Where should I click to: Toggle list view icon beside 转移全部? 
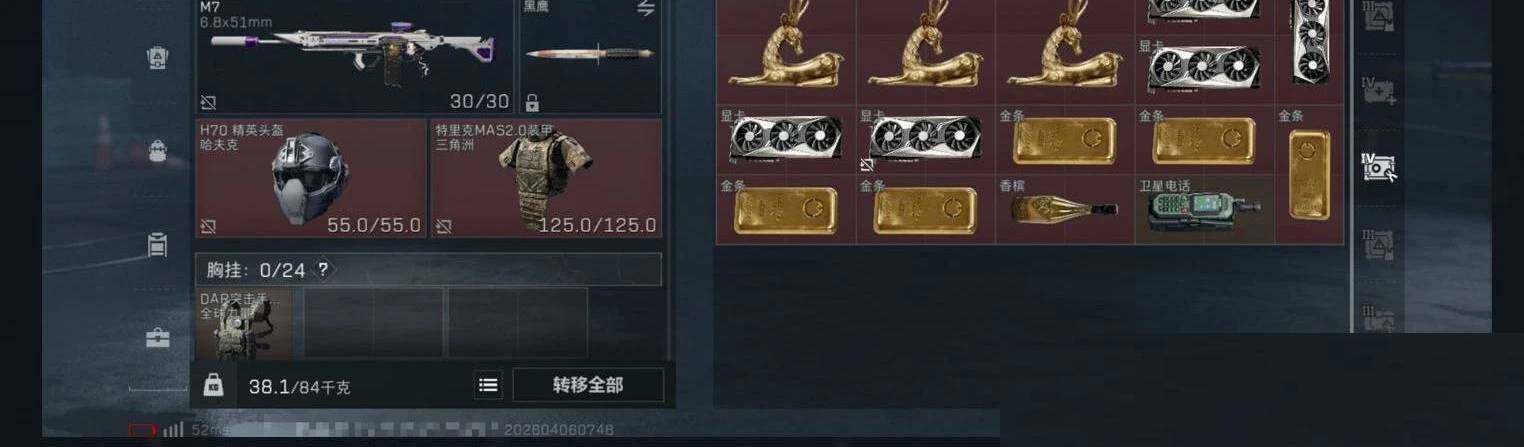[x=487, y=385]
